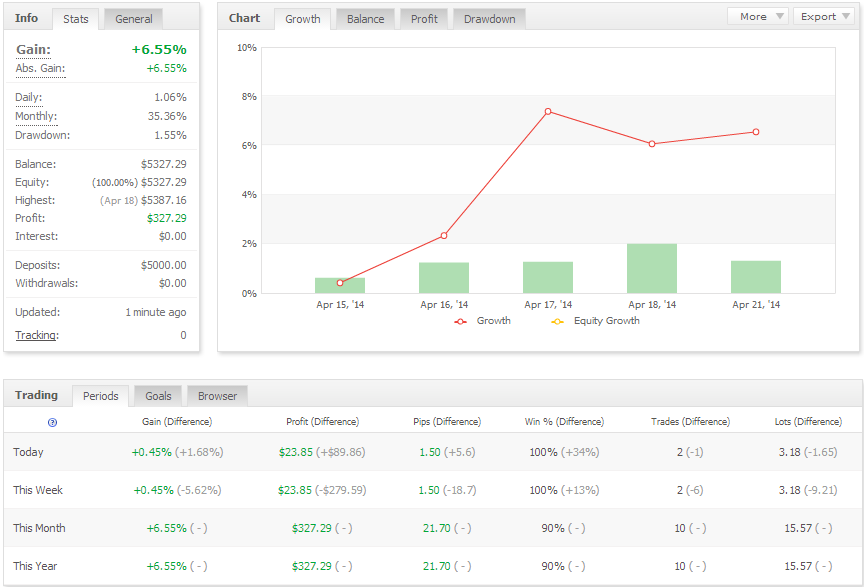This screenshot has width=864, height=587.
Task: Click This Week's profit $23.85 (-$279.59)
Action: point(322,490)
